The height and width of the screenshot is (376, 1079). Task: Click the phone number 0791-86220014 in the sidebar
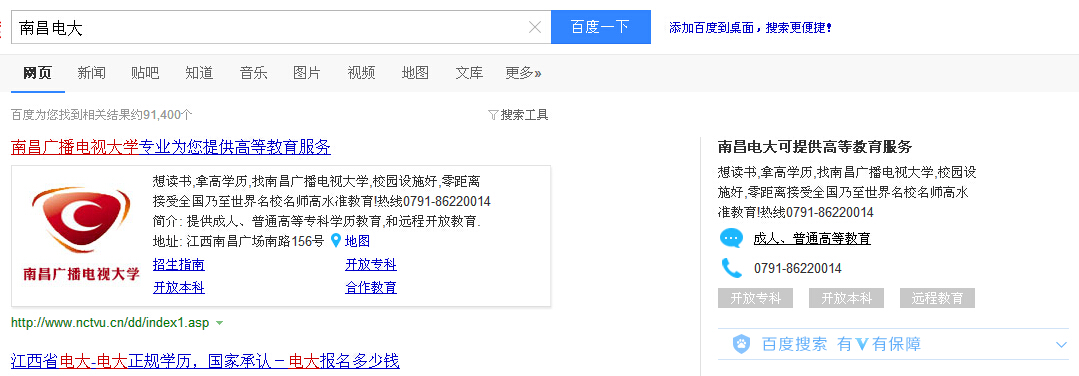(x=798, y=269)
